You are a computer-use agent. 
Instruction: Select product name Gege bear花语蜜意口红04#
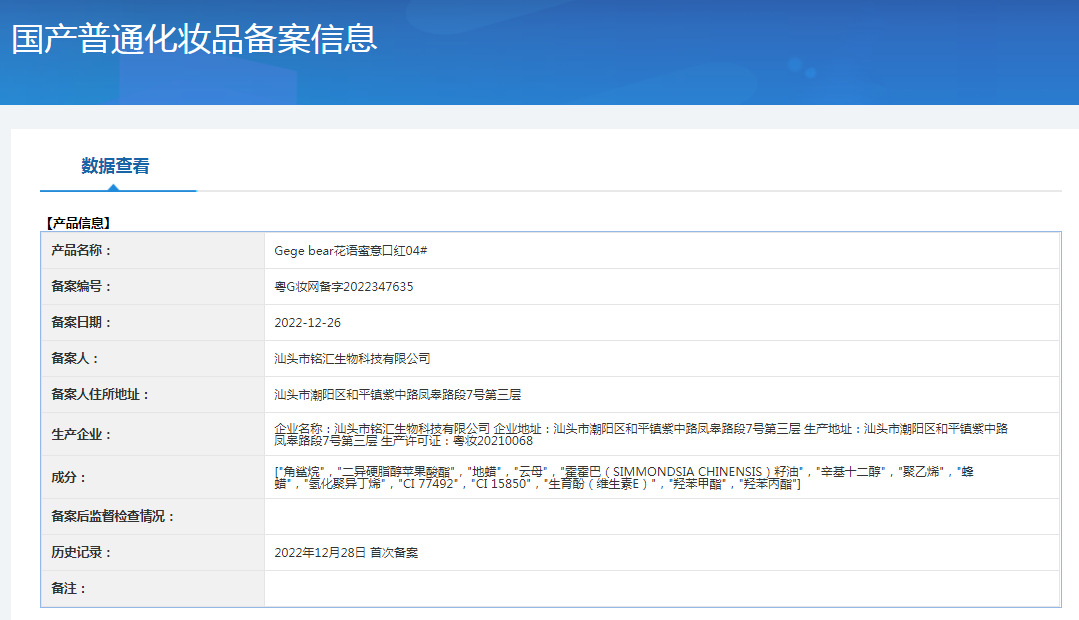point(350,250)
